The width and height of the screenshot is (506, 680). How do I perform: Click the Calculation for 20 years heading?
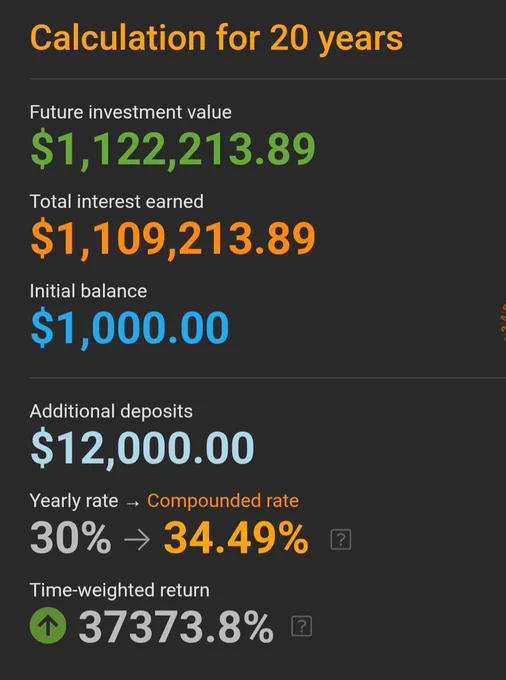pos(216,39)
